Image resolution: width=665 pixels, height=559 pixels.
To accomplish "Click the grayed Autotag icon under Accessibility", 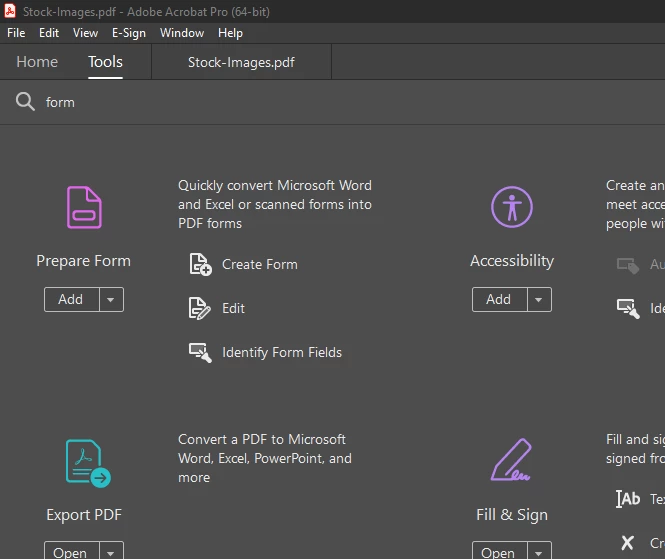I will click(628, 266).
